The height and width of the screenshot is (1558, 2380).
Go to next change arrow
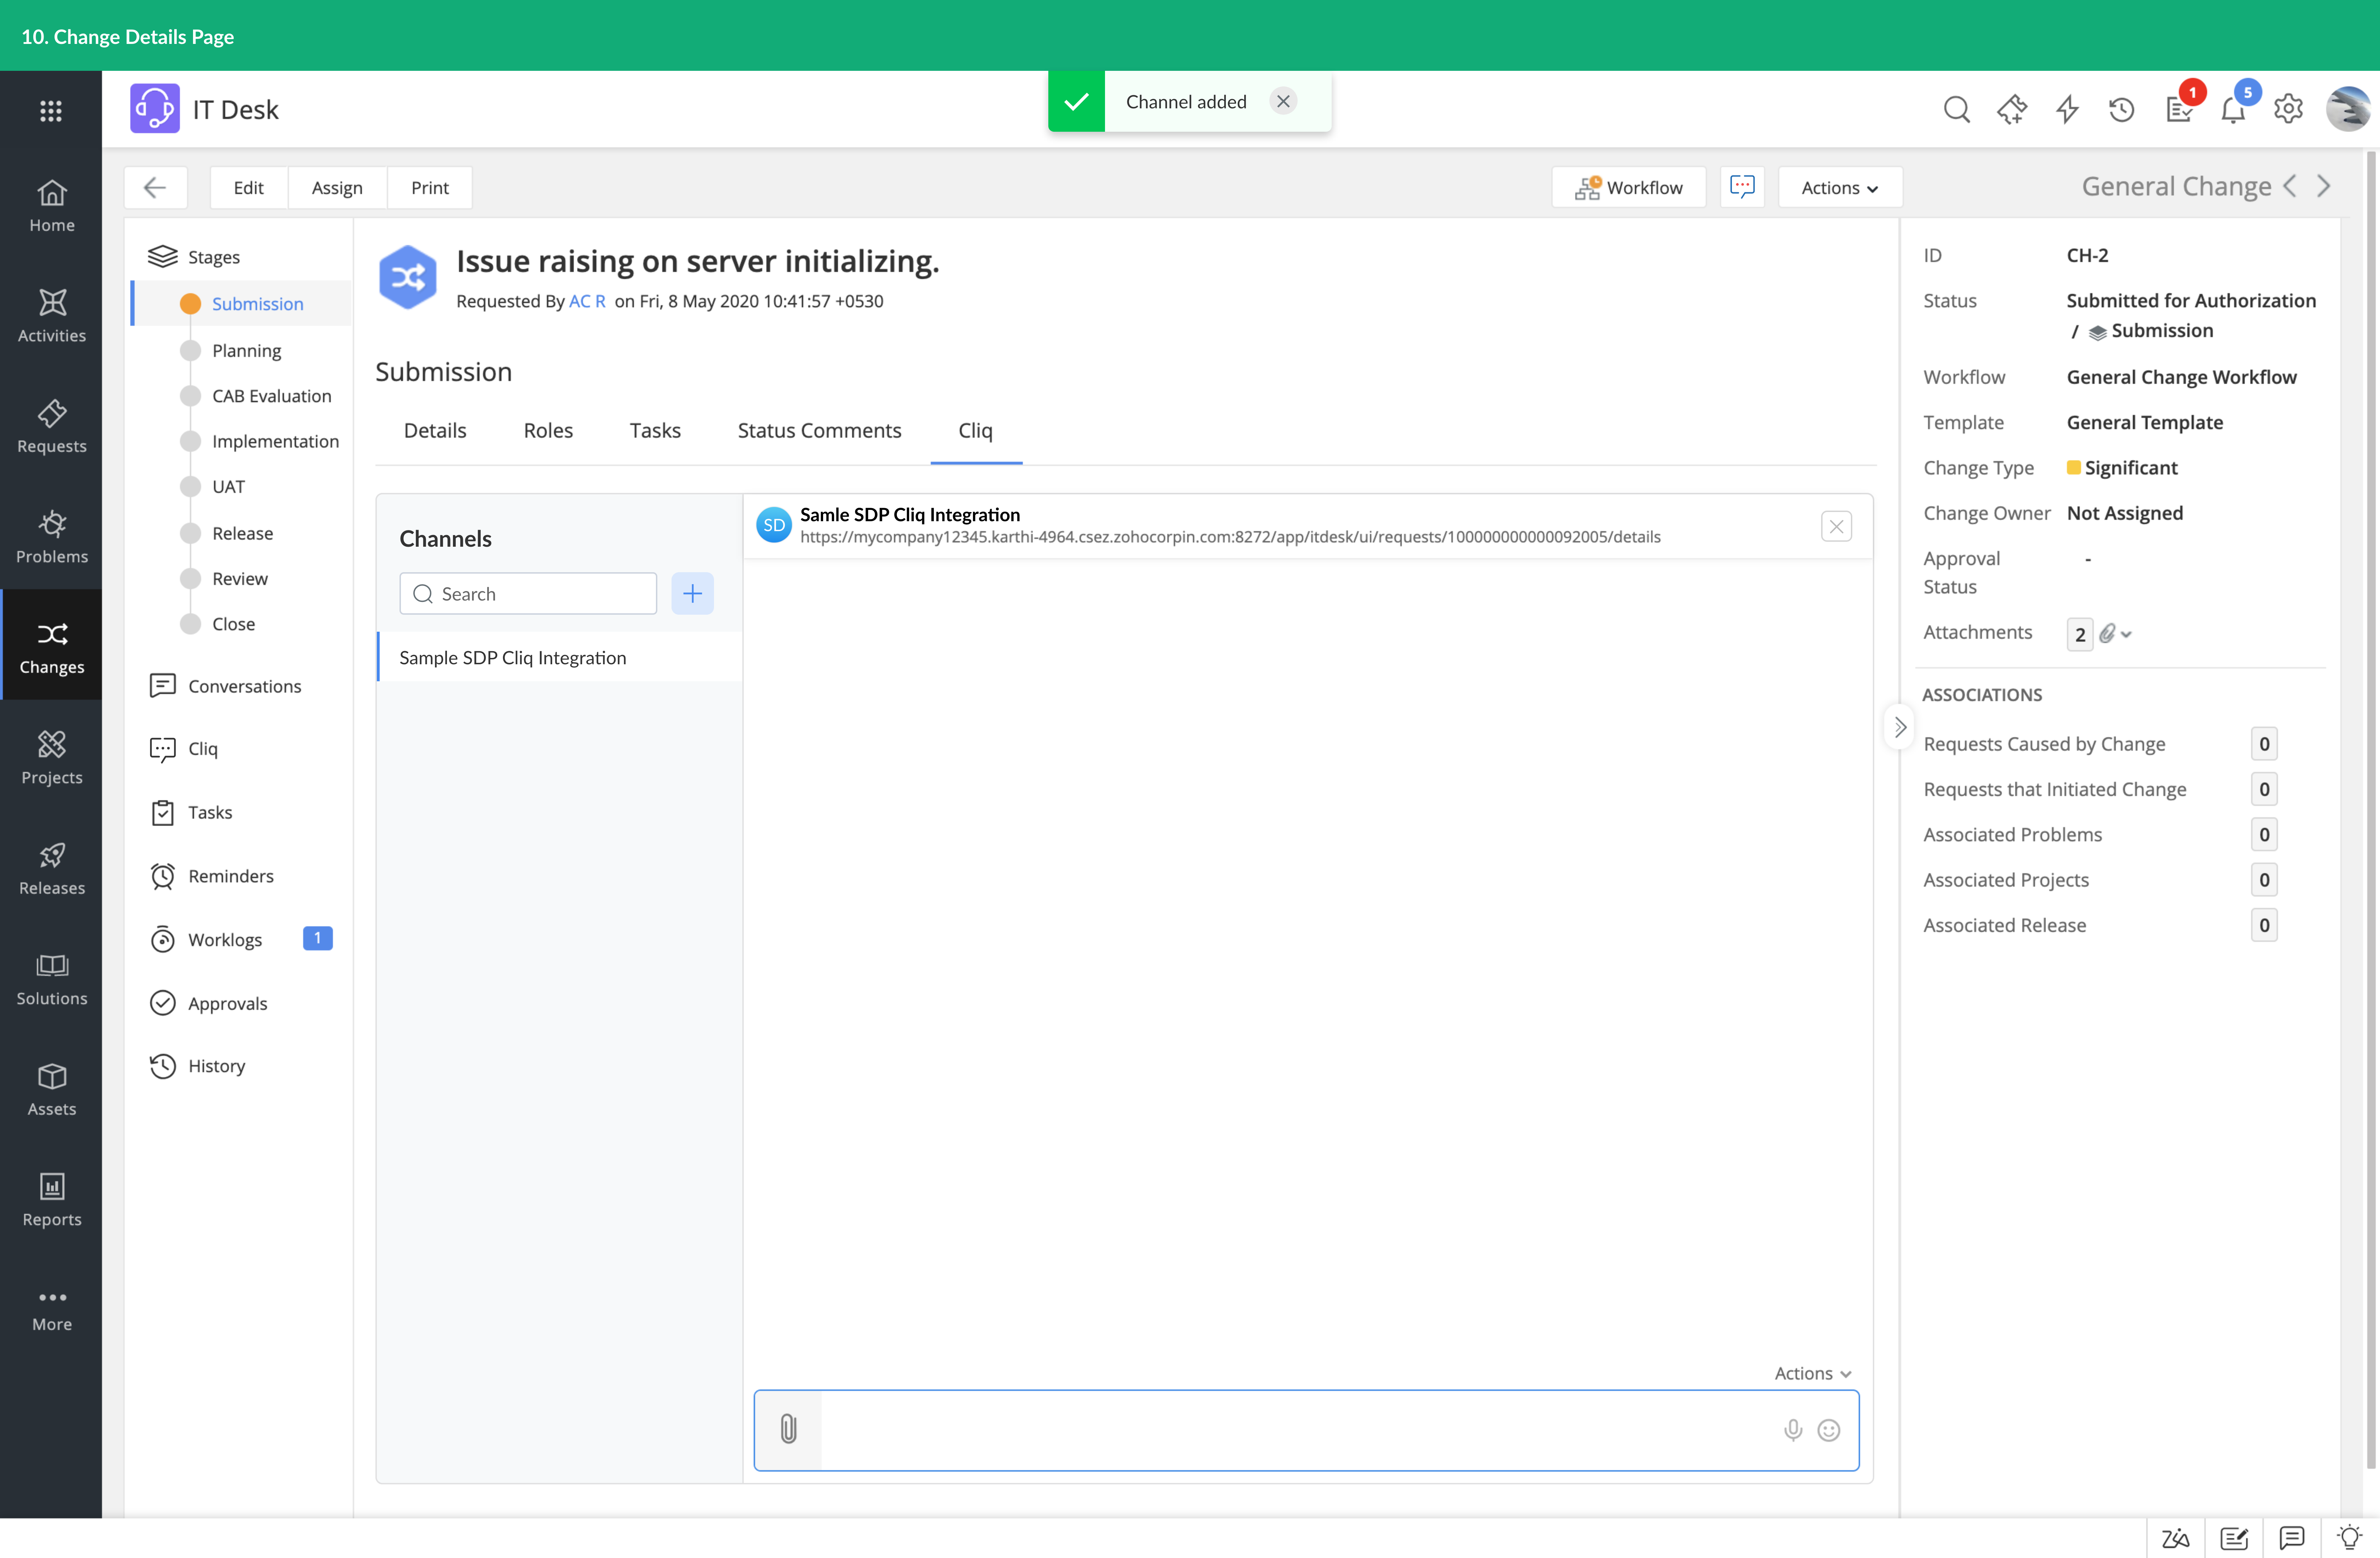tap(2324, 186)
